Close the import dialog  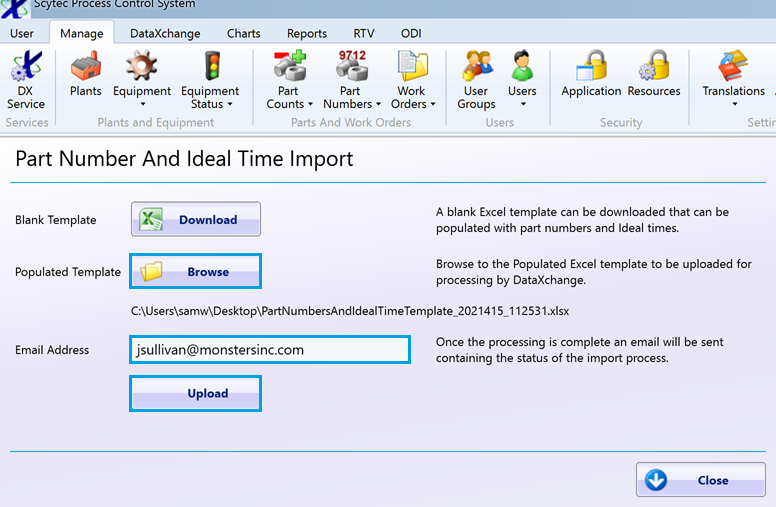701,480
